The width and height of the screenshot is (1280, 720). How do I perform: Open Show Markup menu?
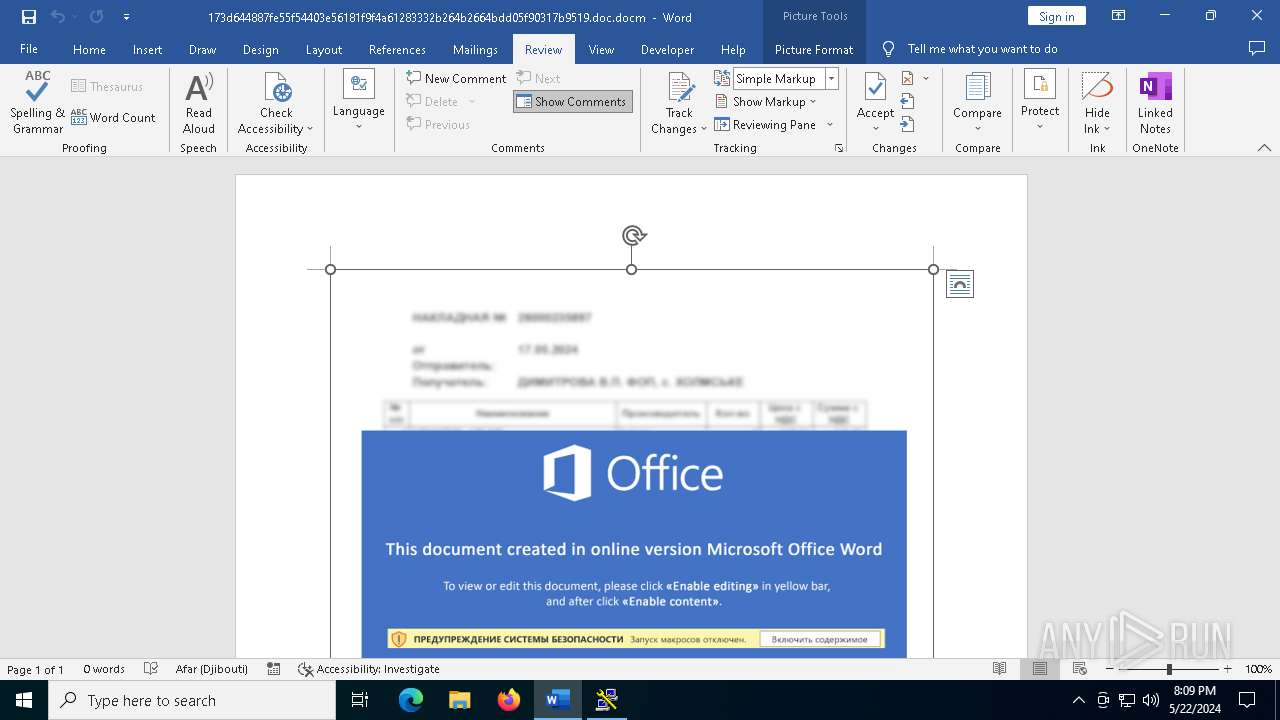tap(766, 101)
